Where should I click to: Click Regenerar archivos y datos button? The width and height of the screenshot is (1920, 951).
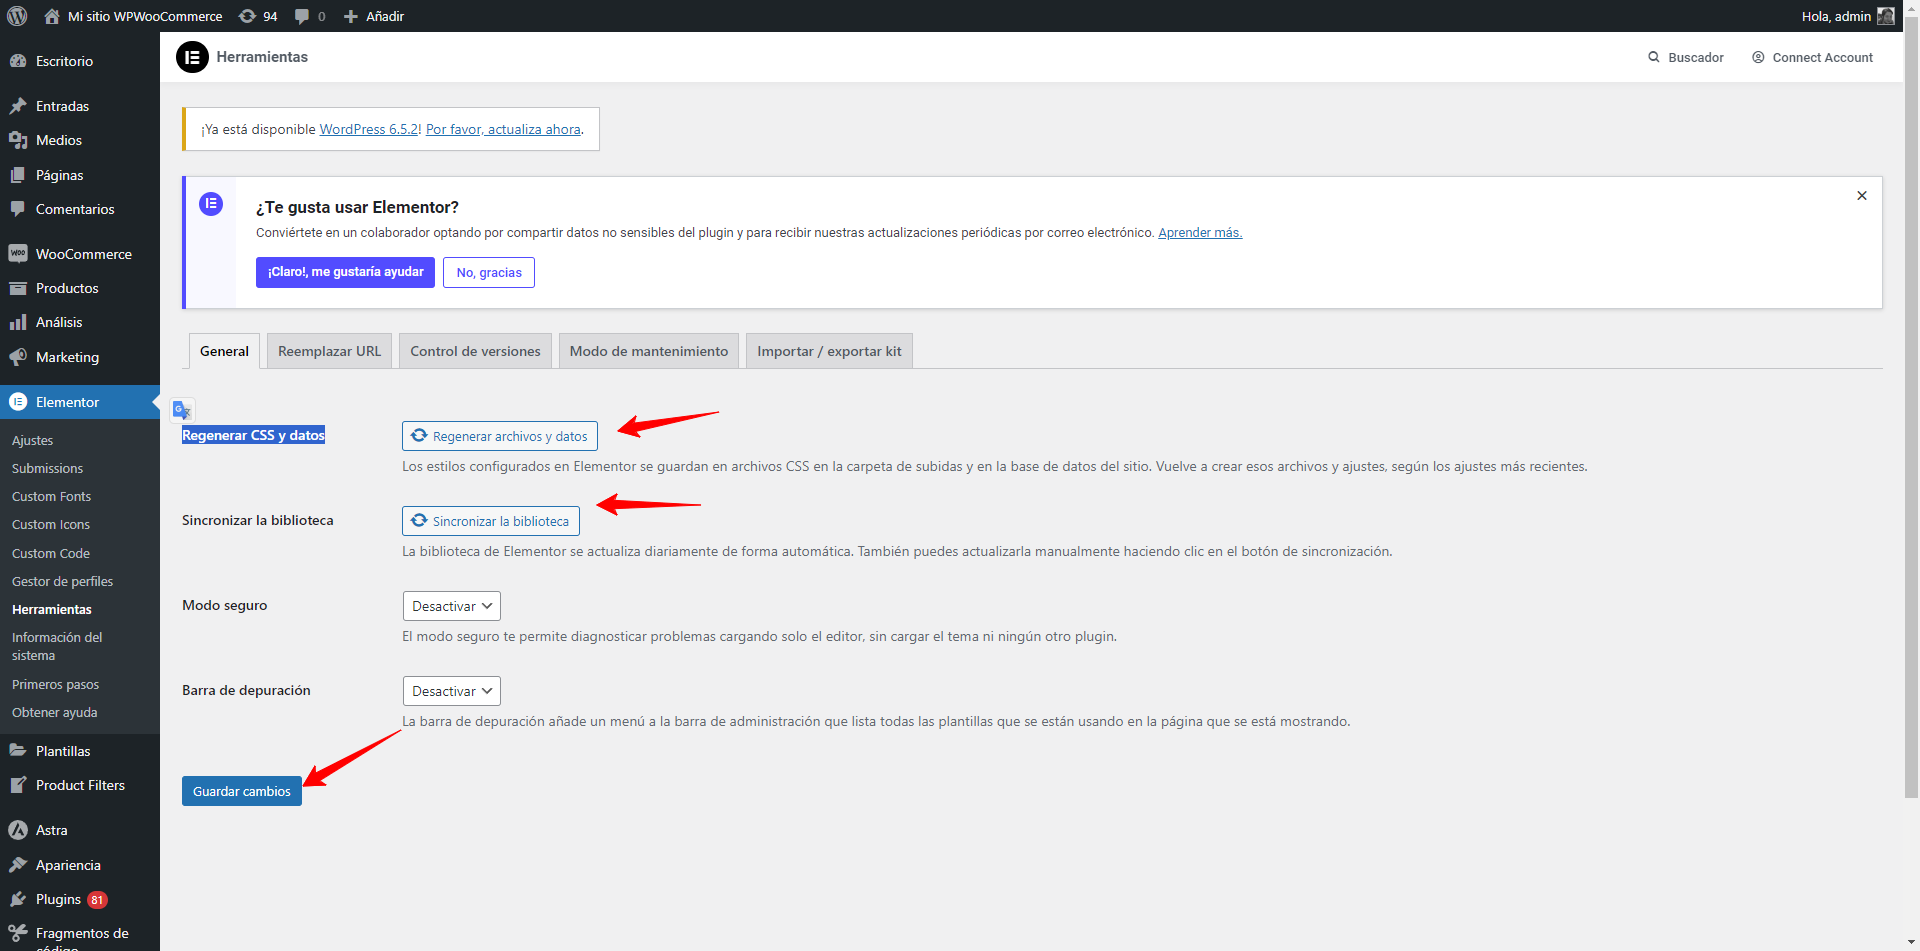pyautogui.click(x=500, y=436)
